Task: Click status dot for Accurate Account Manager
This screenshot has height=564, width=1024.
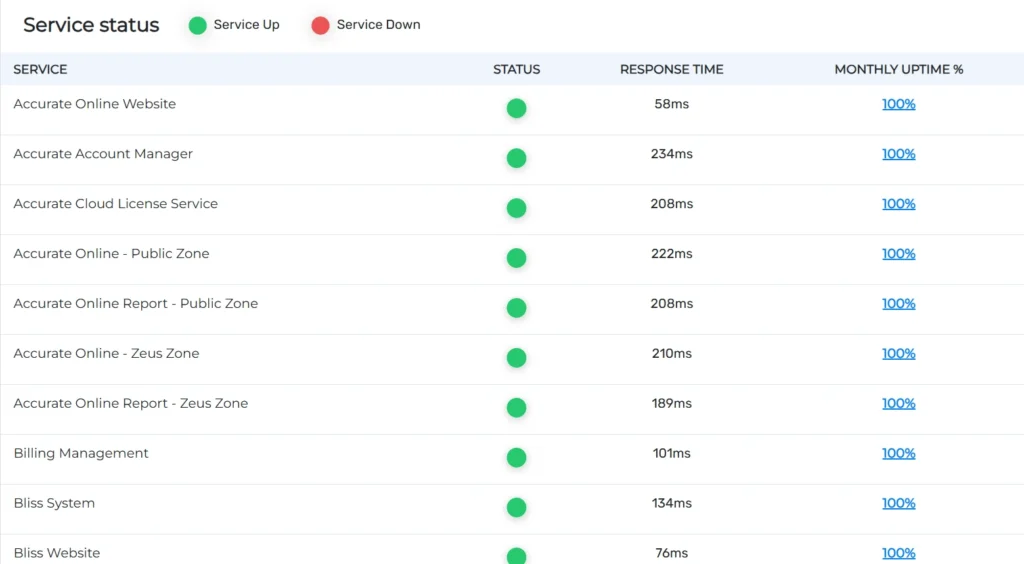Action: 517,158
